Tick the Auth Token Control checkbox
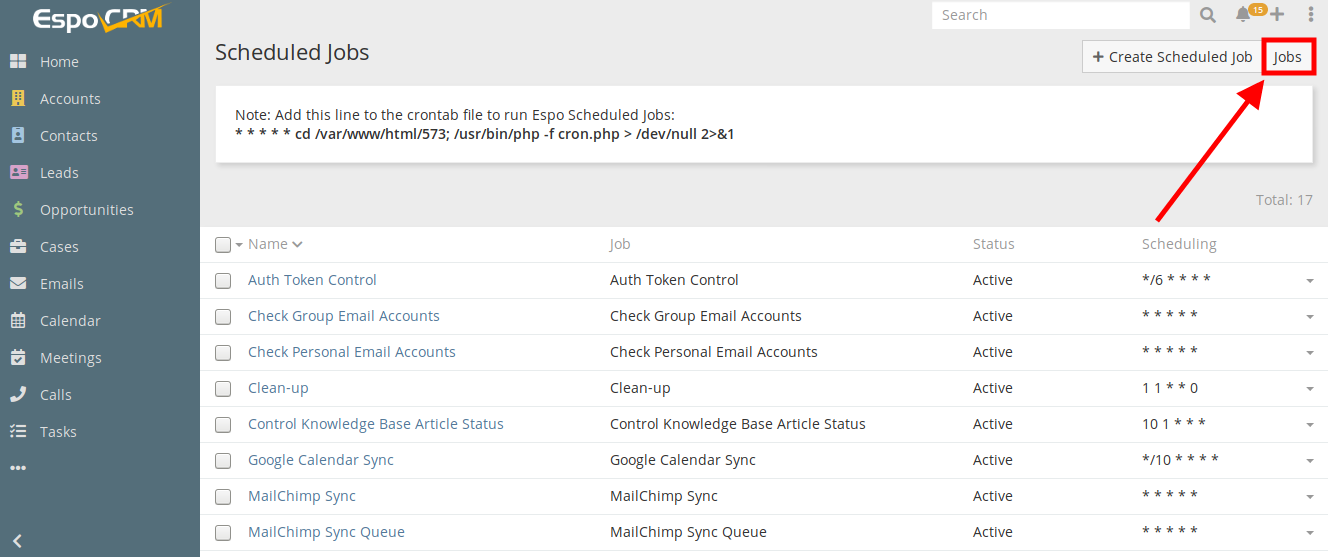 223,281
